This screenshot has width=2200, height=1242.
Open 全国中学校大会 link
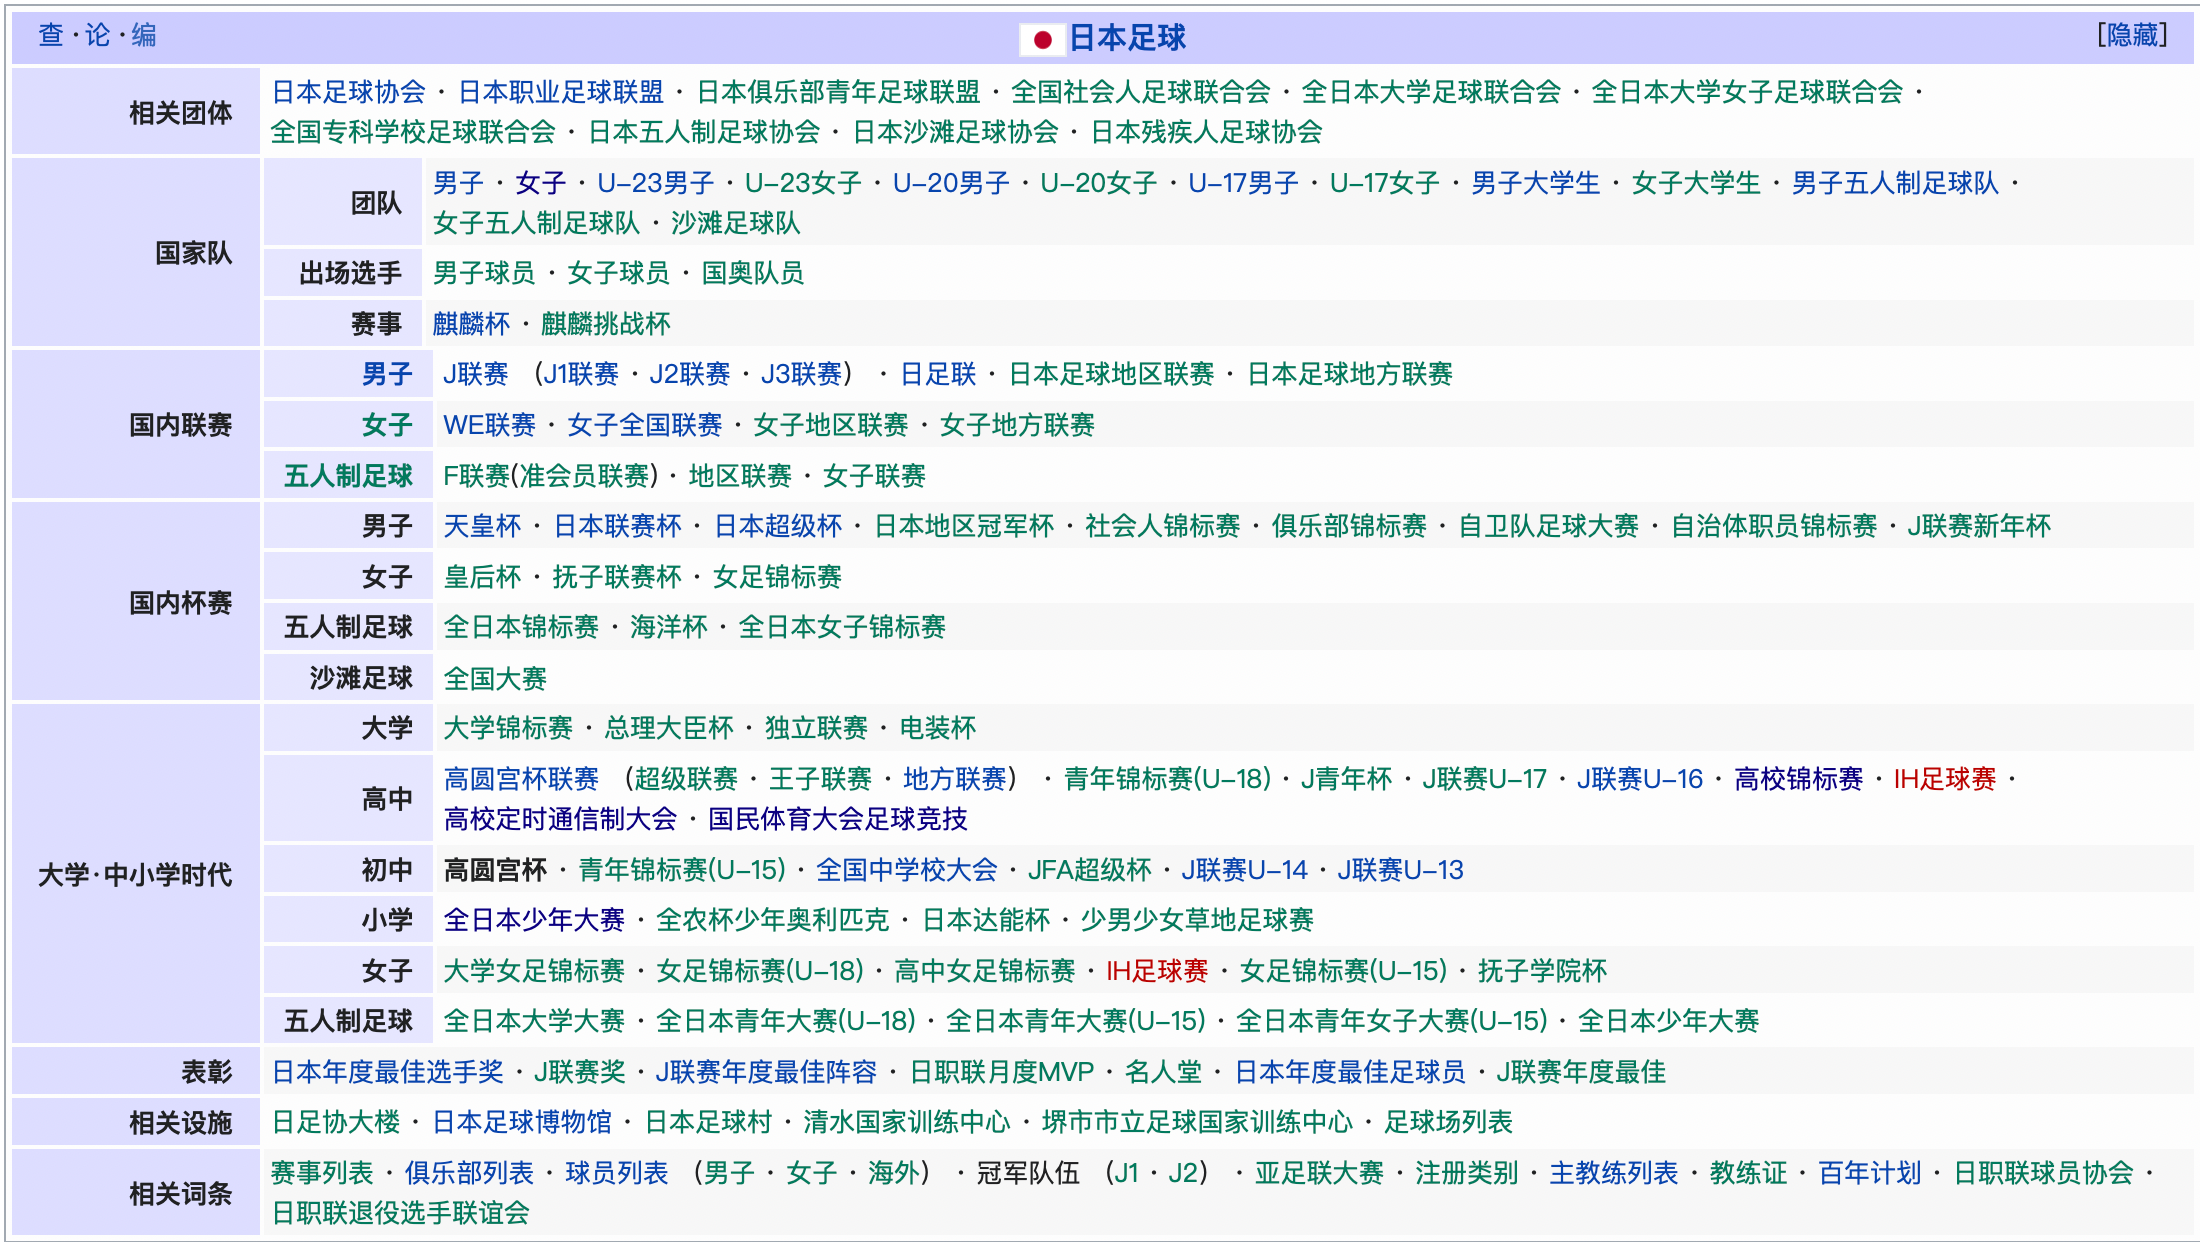coord(906,870)
